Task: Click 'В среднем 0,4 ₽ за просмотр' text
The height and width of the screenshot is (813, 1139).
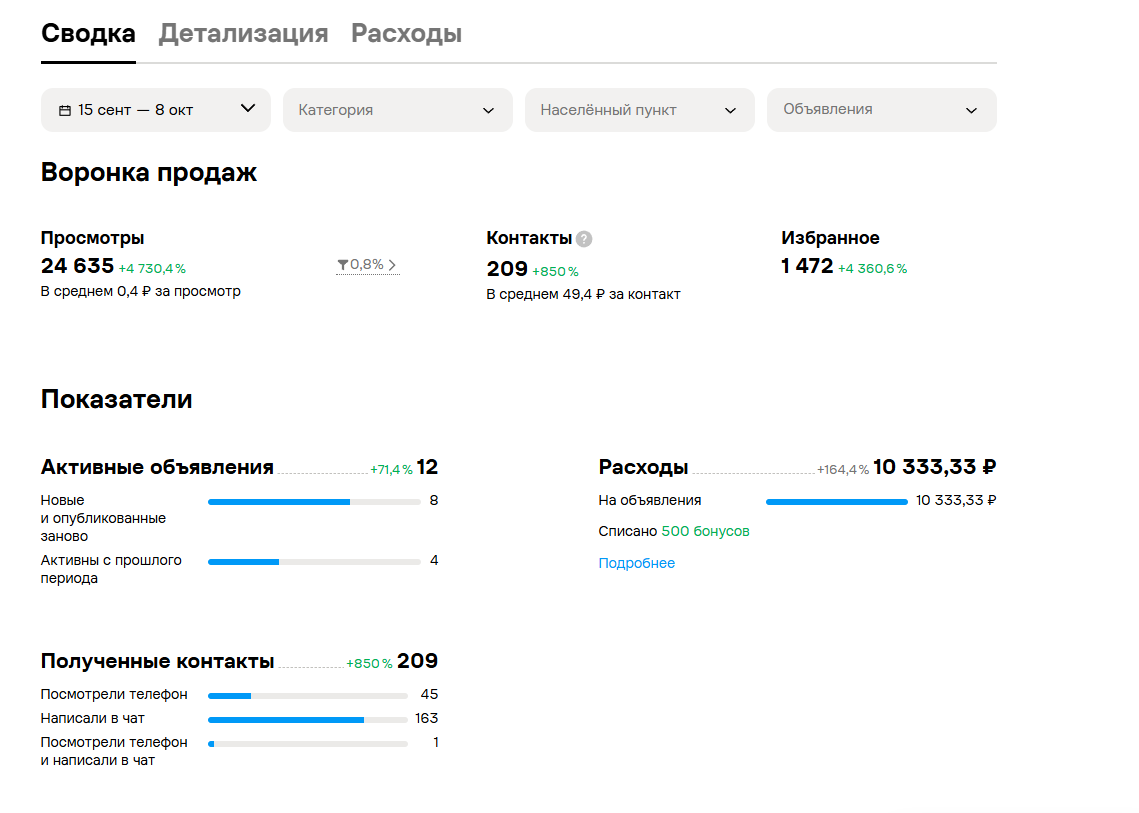Action: pyautogui.click(x=141, y=291)
